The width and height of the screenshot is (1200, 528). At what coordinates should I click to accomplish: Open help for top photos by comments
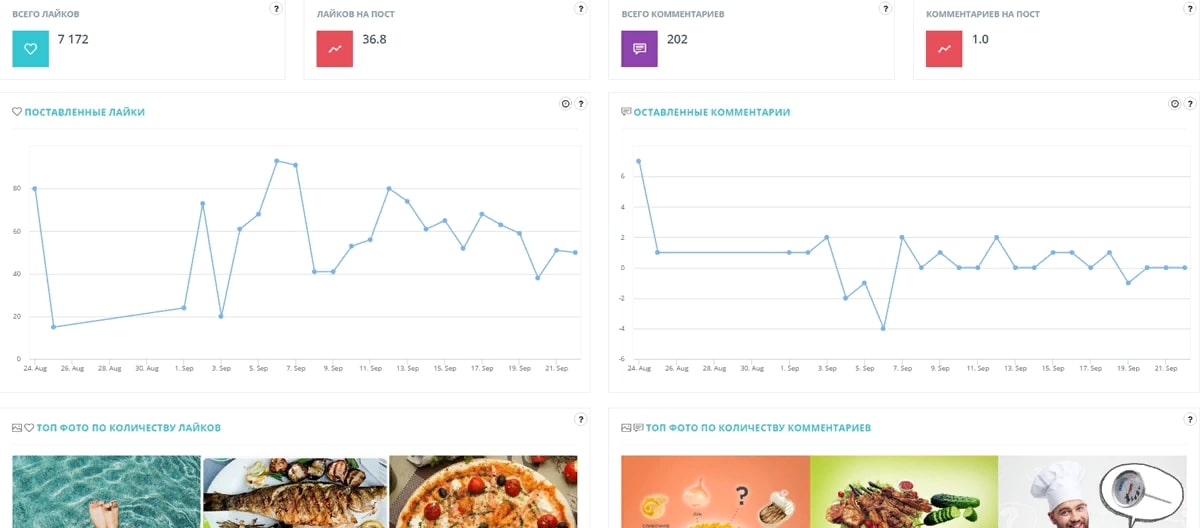[1190, 419]
